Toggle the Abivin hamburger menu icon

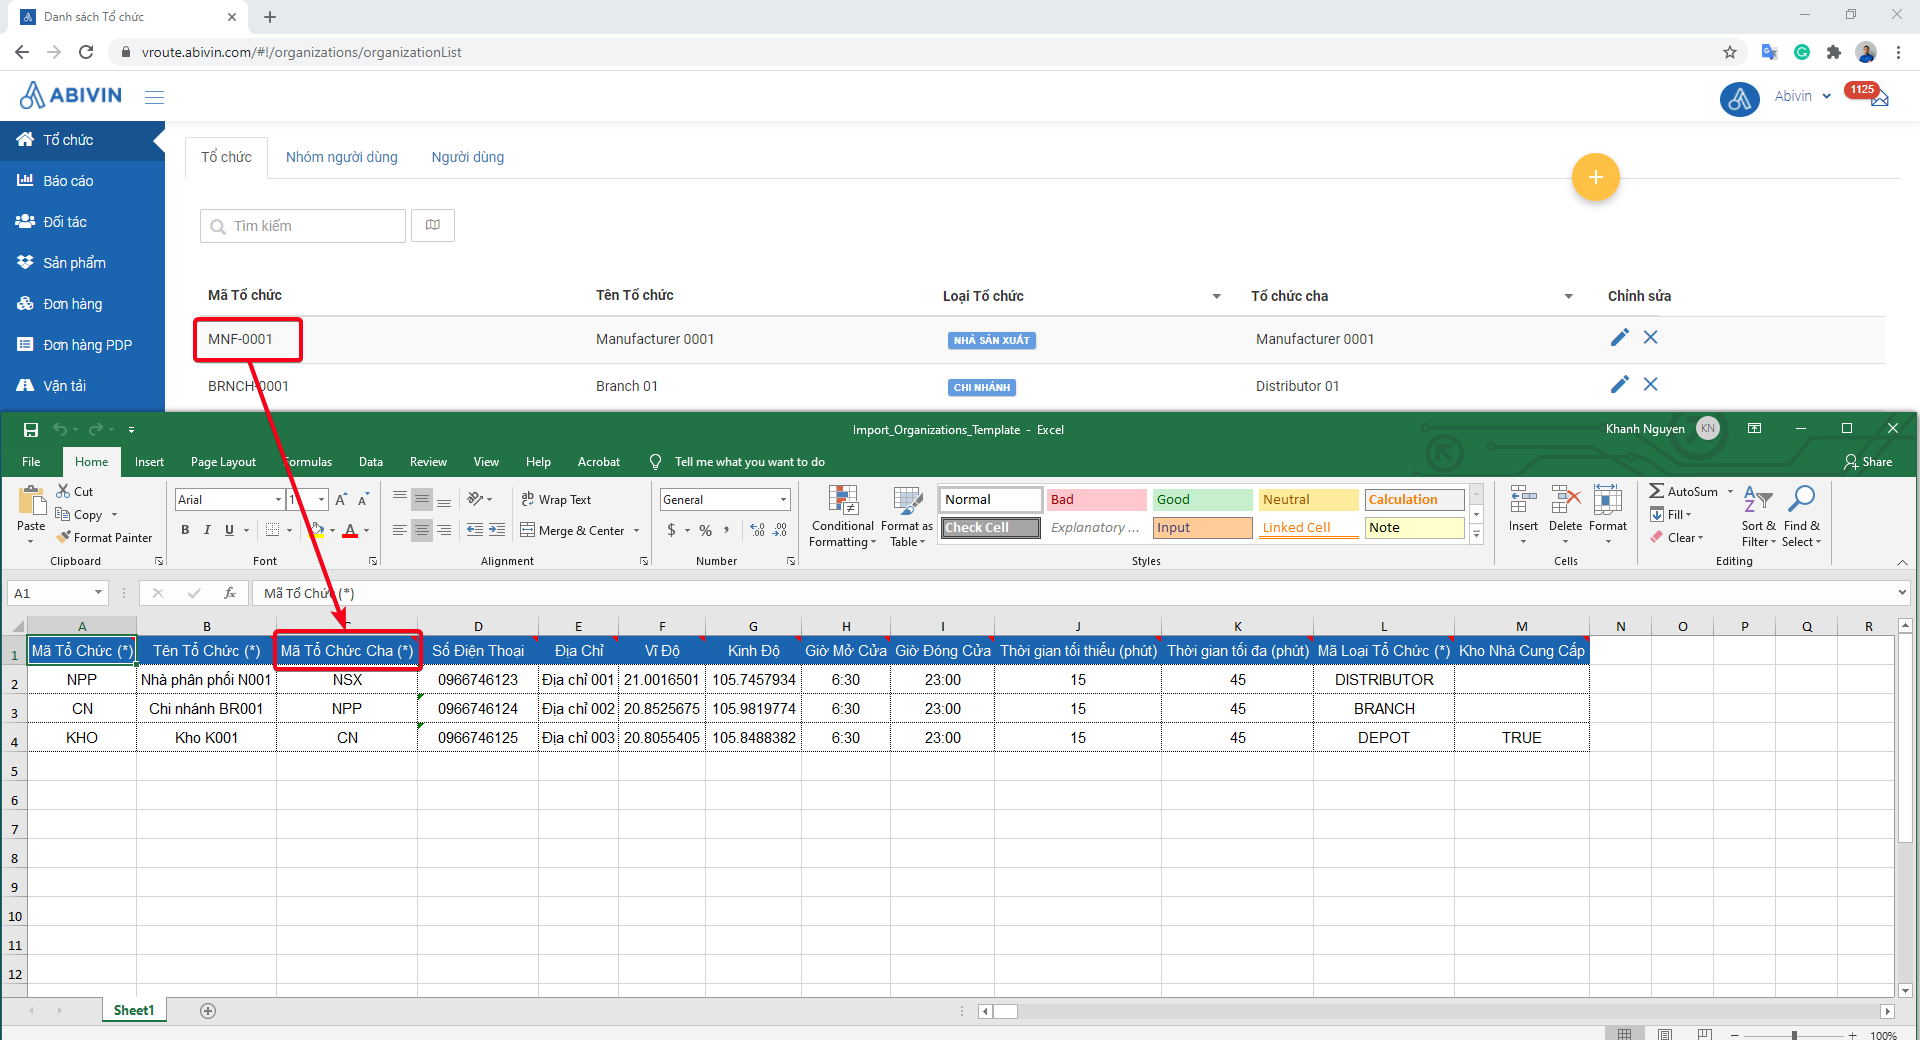(154, 97)
